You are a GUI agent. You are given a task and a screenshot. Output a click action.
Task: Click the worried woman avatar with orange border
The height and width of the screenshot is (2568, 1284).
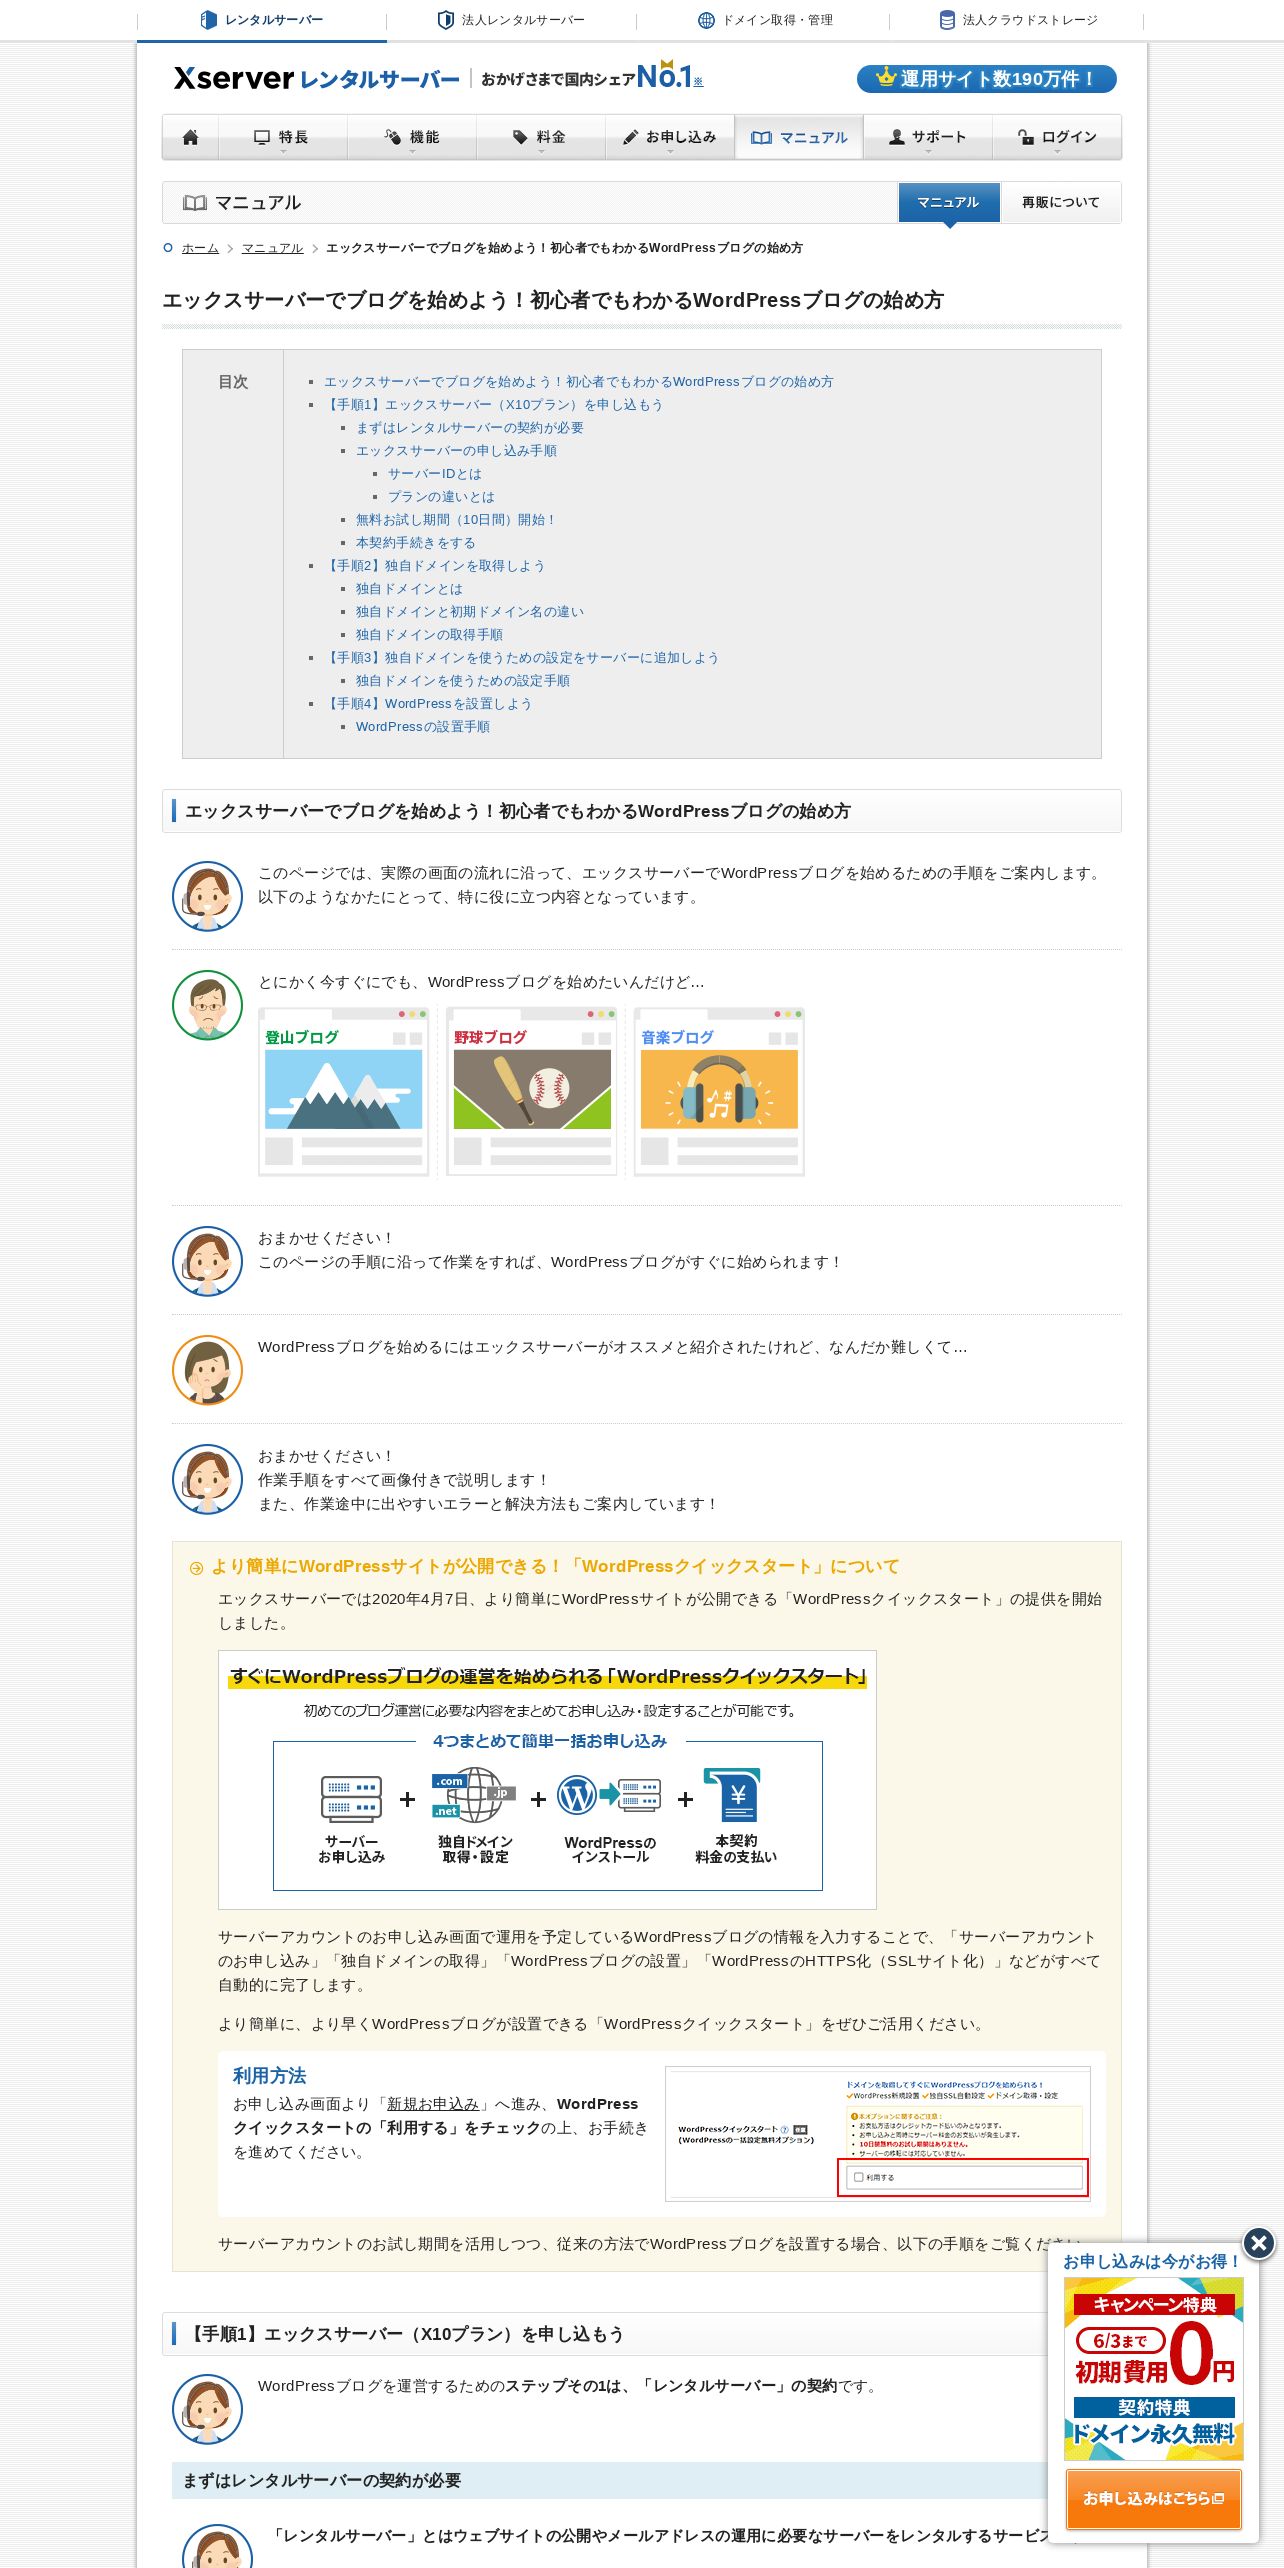pyautogui.click(x=207, y=1370)
